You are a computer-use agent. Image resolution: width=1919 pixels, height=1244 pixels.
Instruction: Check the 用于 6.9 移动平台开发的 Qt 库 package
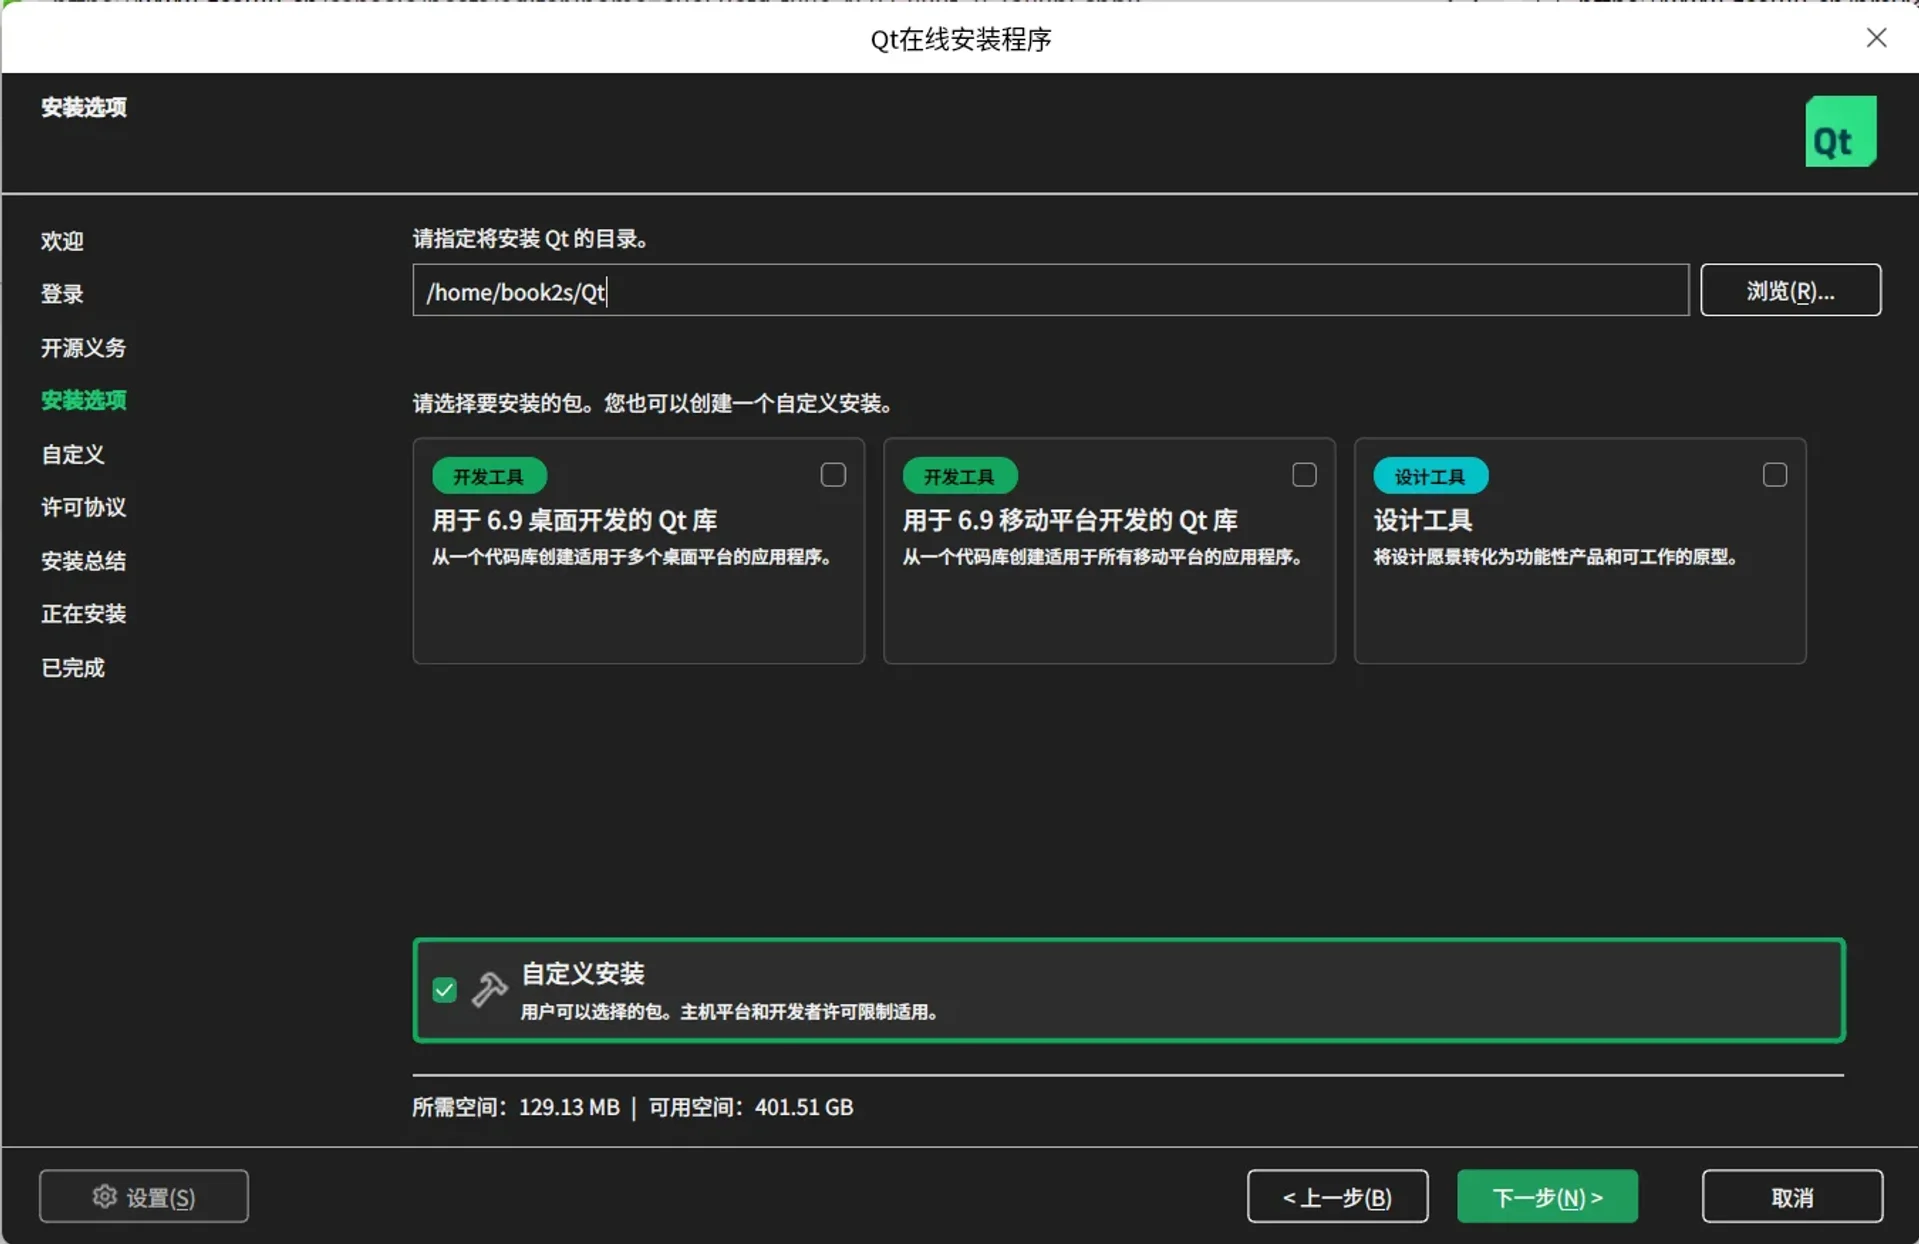point(1304,475)
